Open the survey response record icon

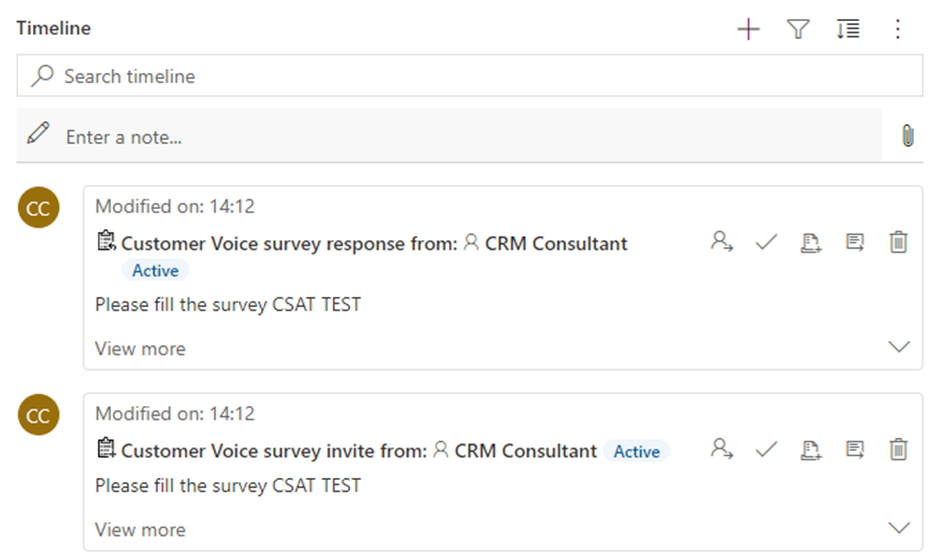(x=855, y=242)
